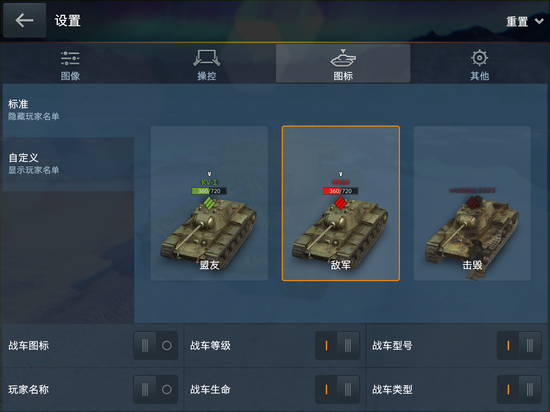Disable the 战车等级 switch
This screenshot has width=550, height=412.
click(x=337, y=346)
